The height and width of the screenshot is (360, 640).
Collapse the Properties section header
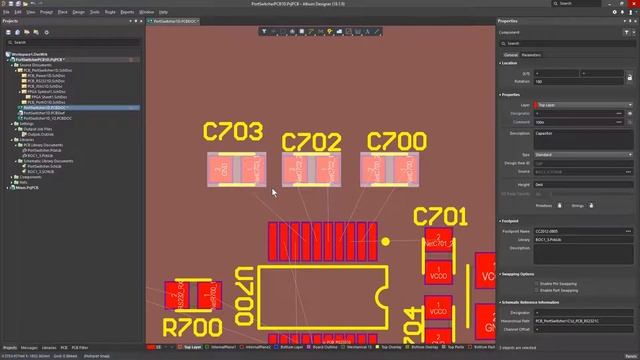point(500,95)
